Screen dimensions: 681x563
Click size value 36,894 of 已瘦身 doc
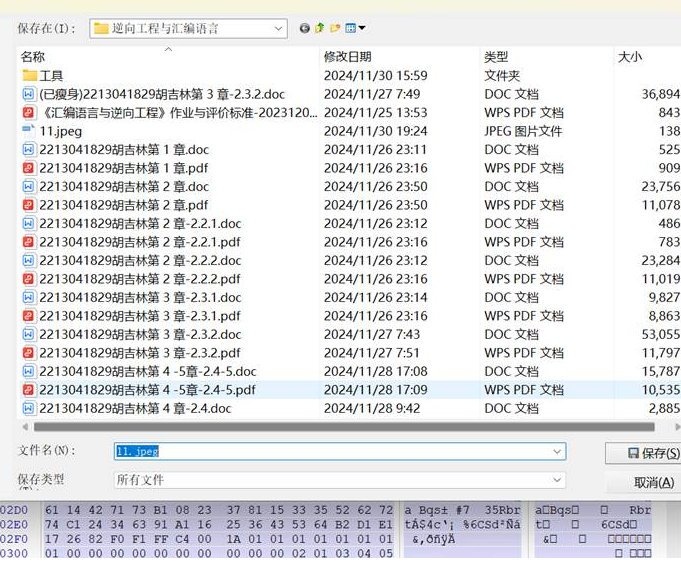pyautogui.click(x=661, y=94)
